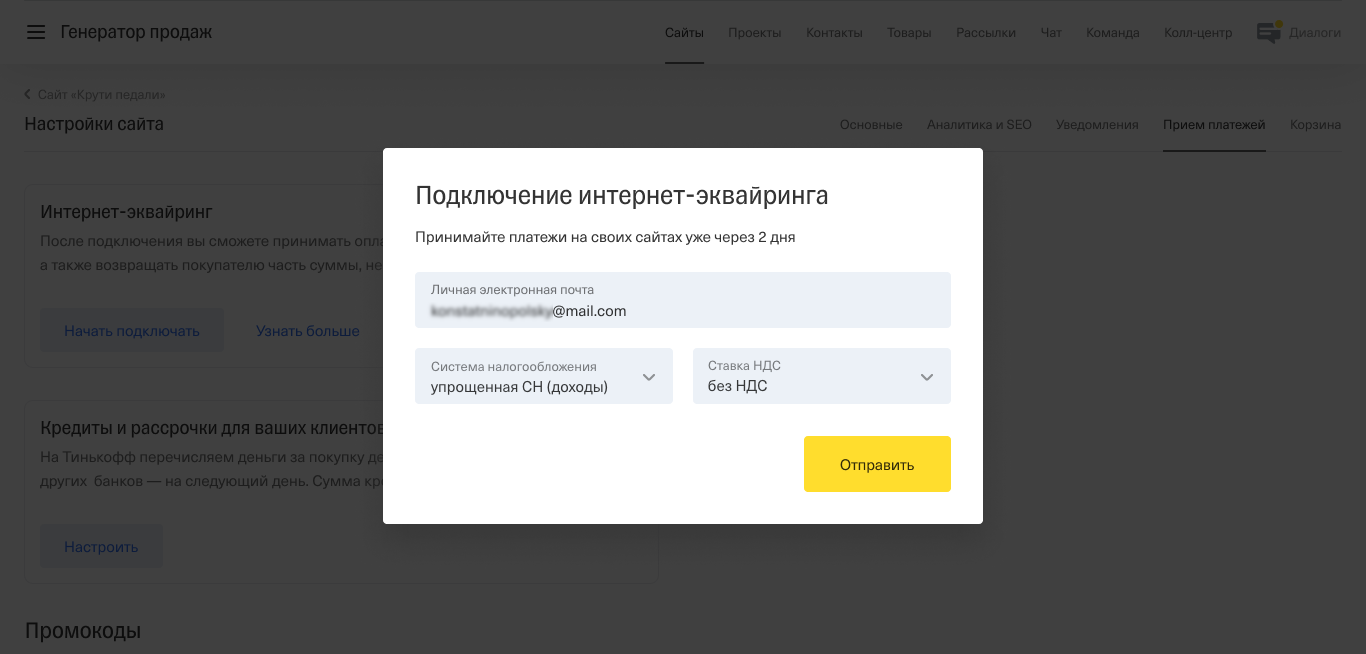
Task: Expand the Система налогообложения dropdown
Action: [x=544, y=376]
